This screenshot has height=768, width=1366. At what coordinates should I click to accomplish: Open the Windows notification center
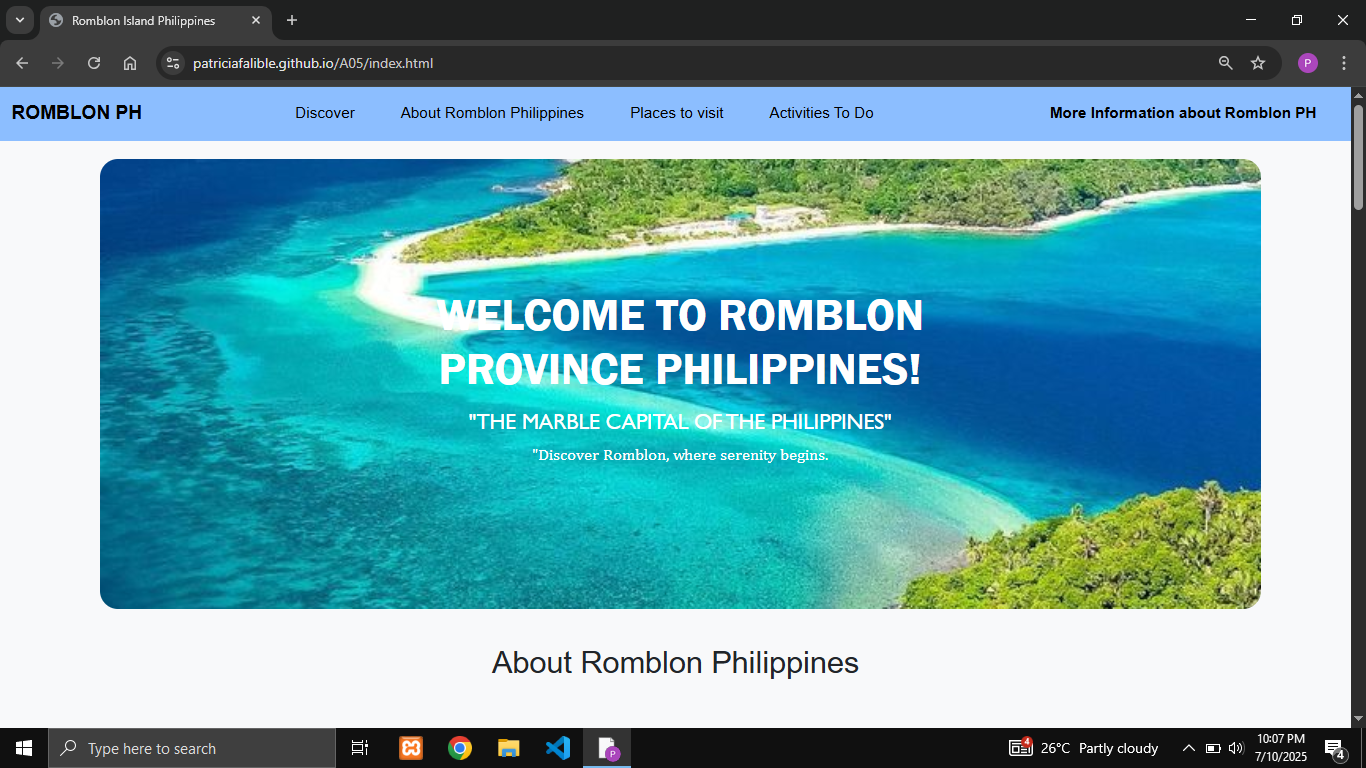coord(1334,748)
